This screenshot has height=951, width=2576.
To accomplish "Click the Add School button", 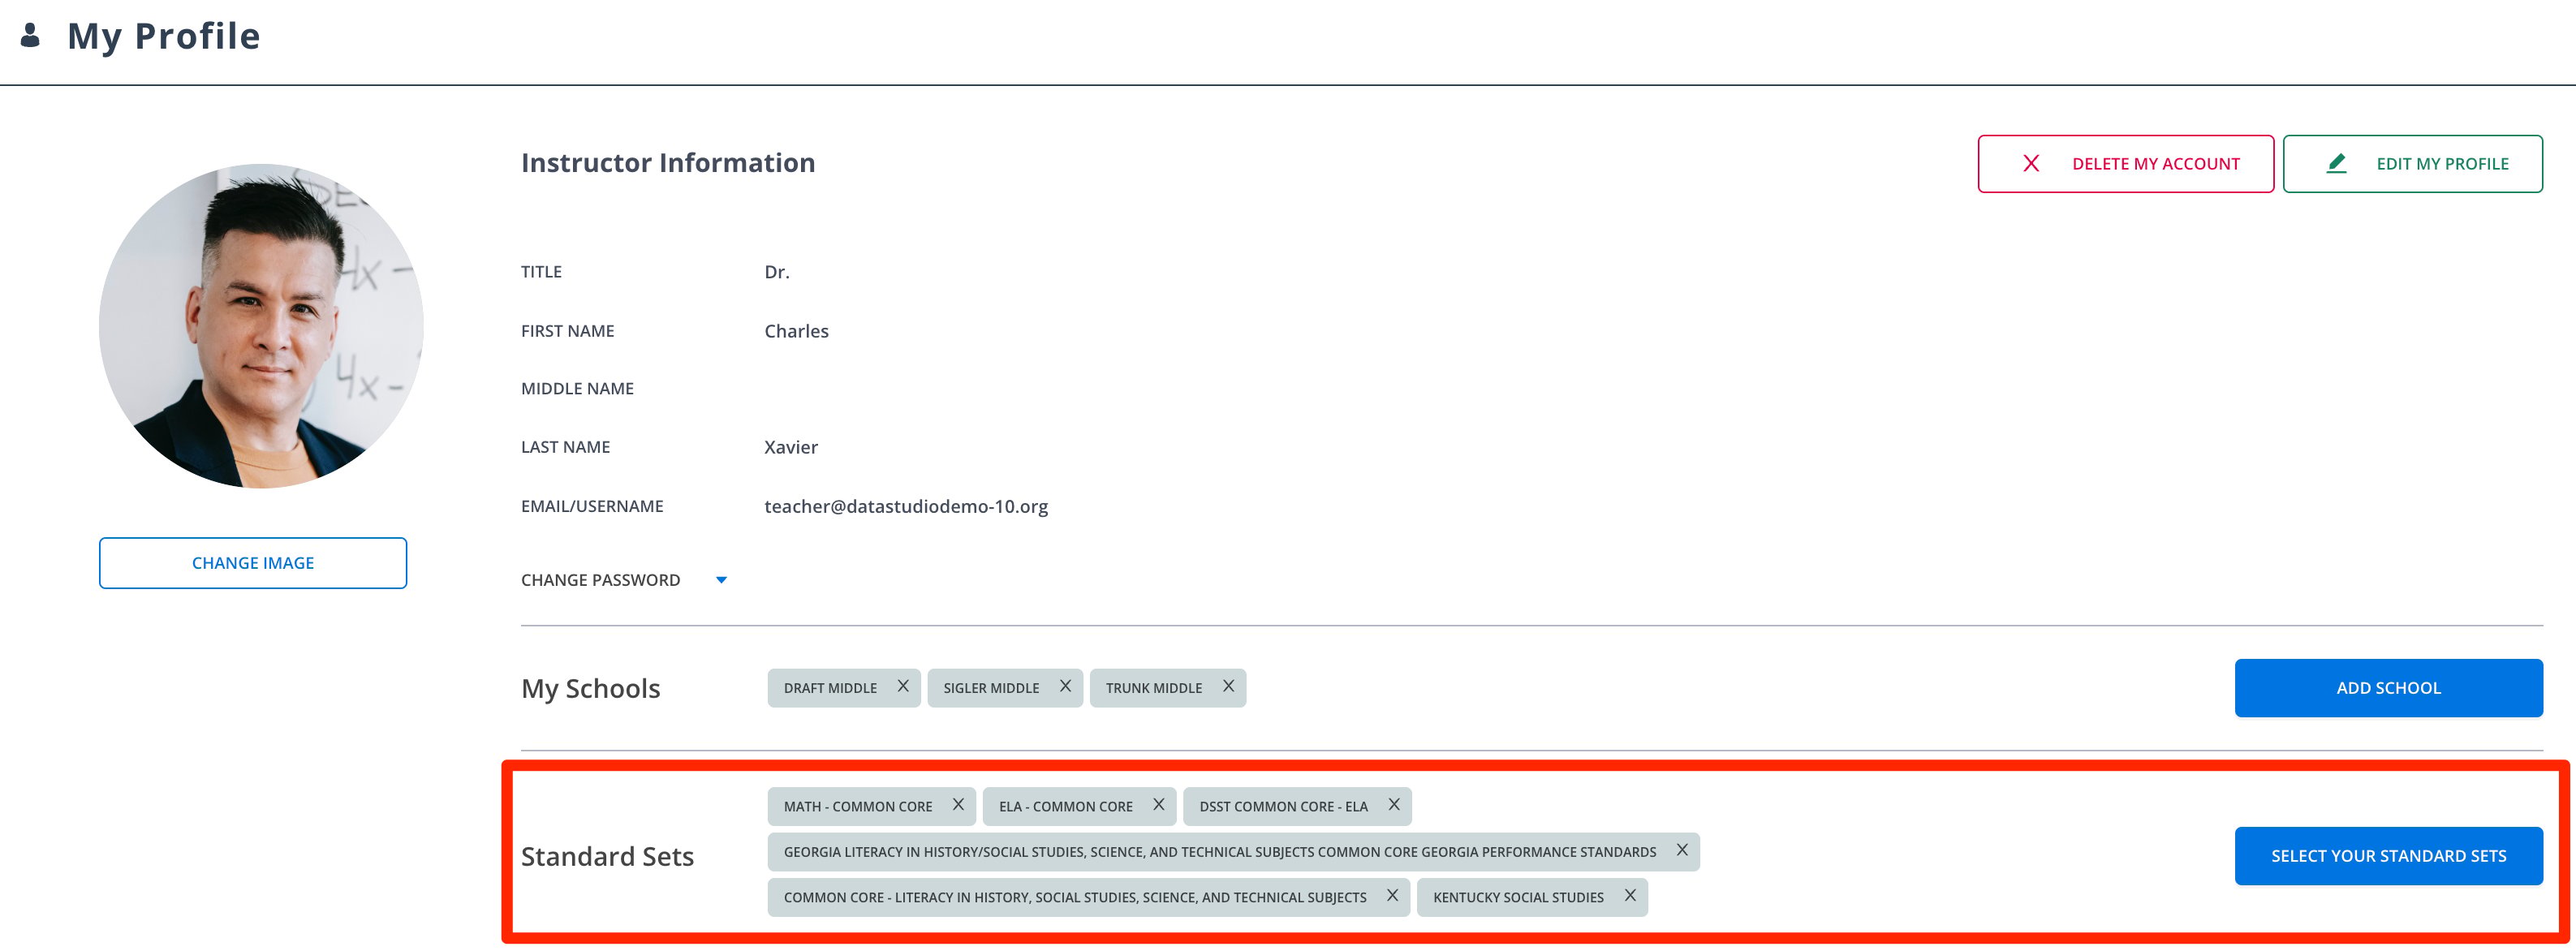I will 2388,688.
